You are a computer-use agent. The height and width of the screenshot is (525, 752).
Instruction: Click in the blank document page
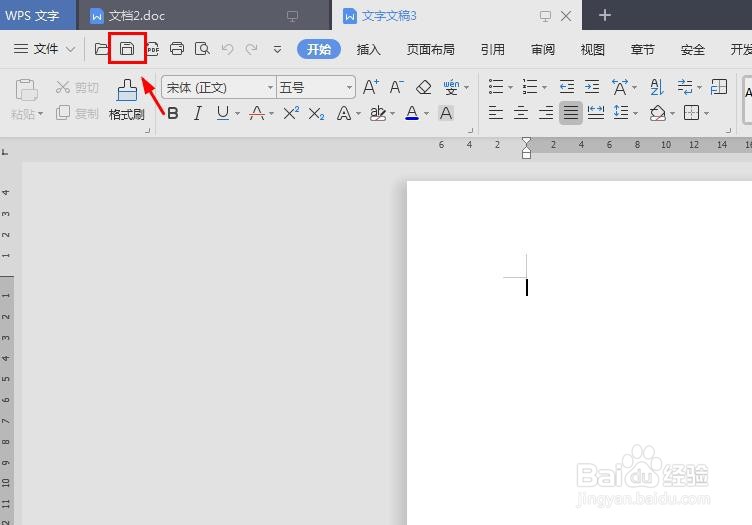579,353
